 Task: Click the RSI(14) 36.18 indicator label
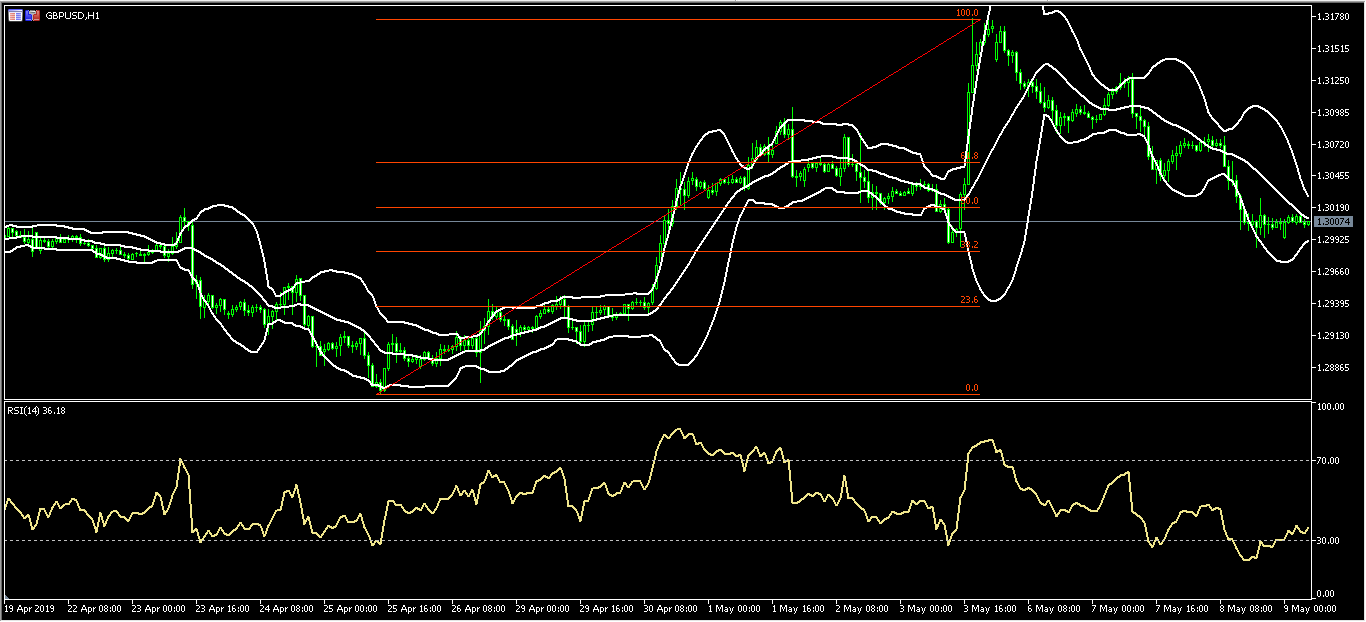pyautogui.click(x=36, y=410)
